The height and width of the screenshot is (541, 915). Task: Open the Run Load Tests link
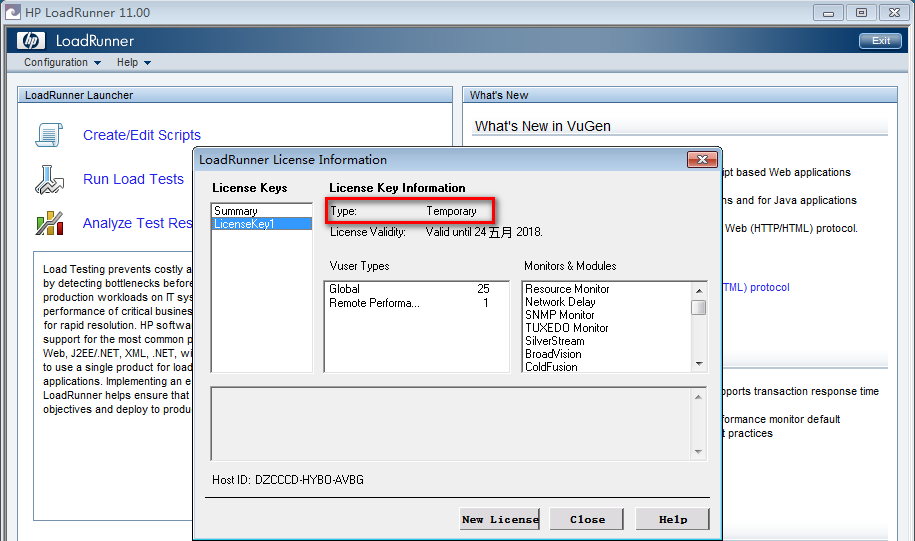pyautogui.click(x=133, y=179)
